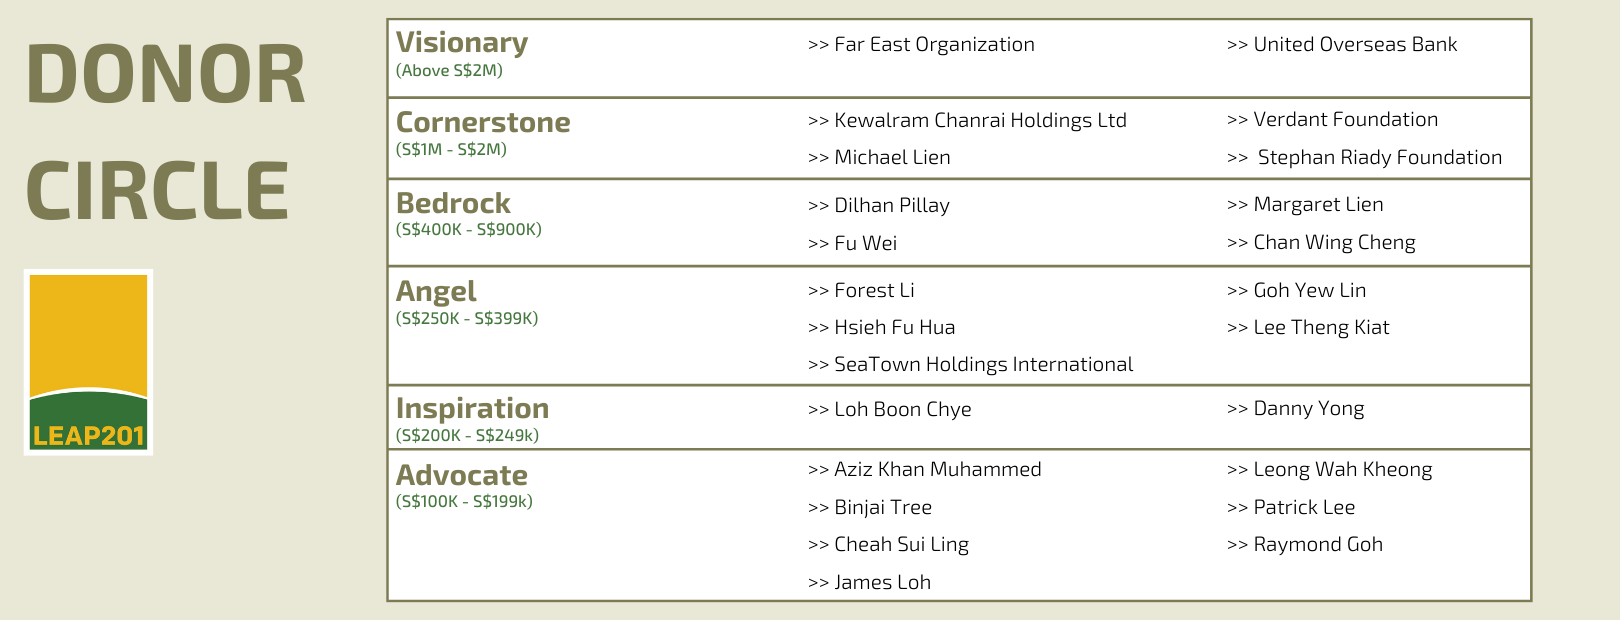Click the Bedrock tier heading
The height and width of the screenshot is (620, 1620).
453,203
